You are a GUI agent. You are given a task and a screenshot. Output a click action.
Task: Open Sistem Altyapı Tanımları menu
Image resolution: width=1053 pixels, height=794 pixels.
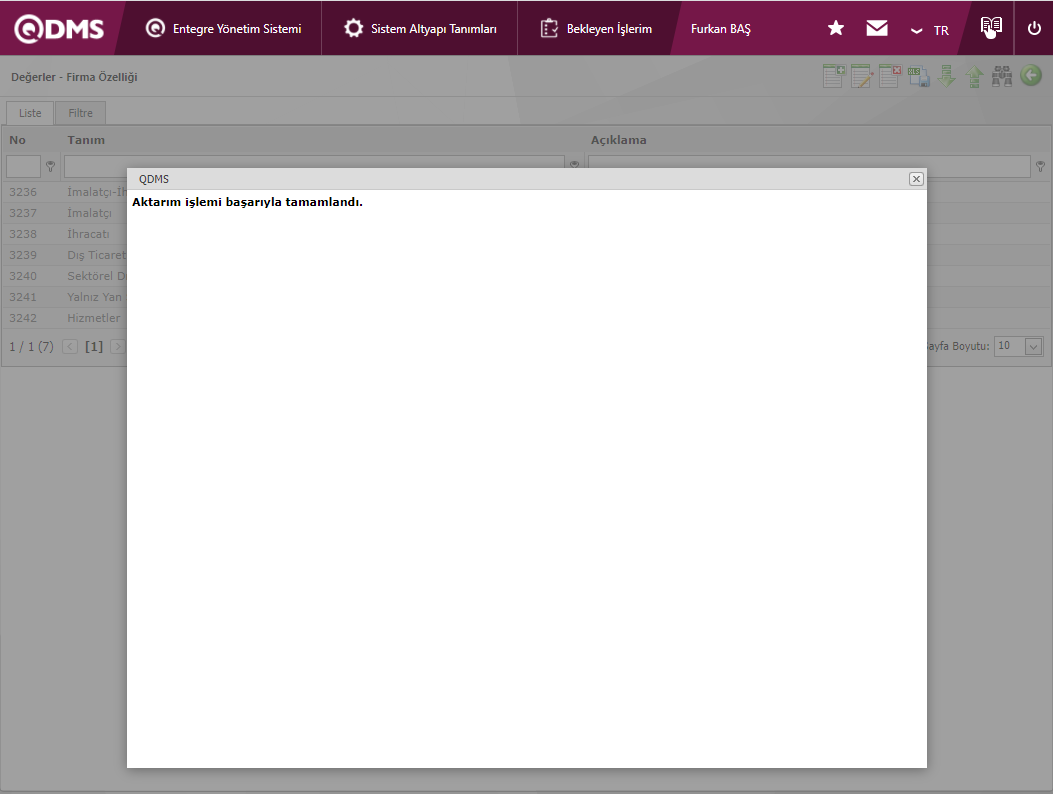click(420, 28)
